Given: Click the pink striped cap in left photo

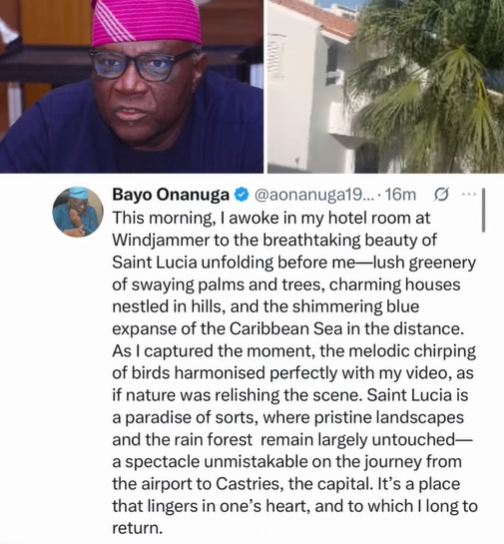Looking at the screenshot, I should 147,24.
